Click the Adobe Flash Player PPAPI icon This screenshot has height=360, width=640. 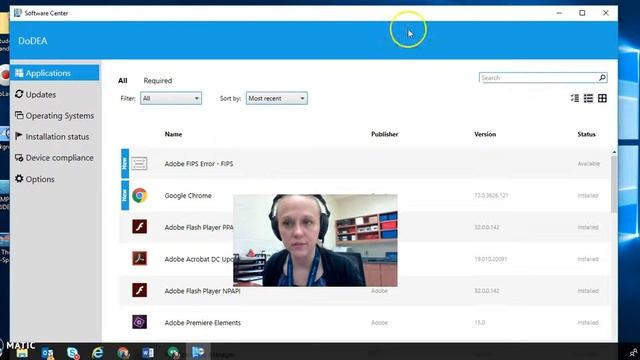click(x=139, y=227)
